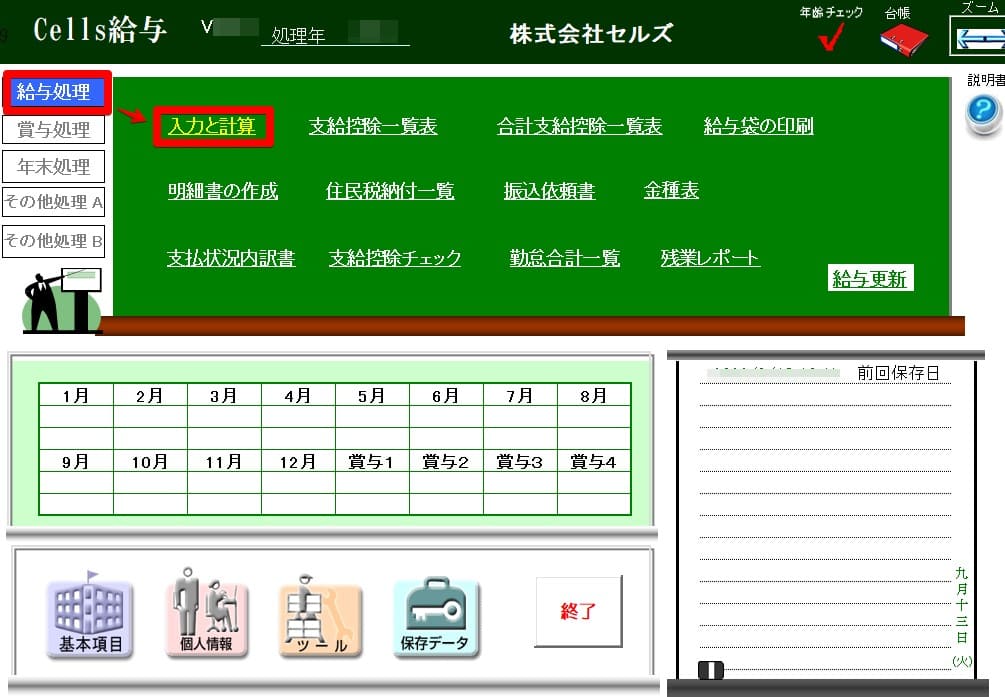Image resolution: width=1005 pixels, height=697 pixels.
Task: Switch to the 年末処理 tab
Action: [54, 167]
